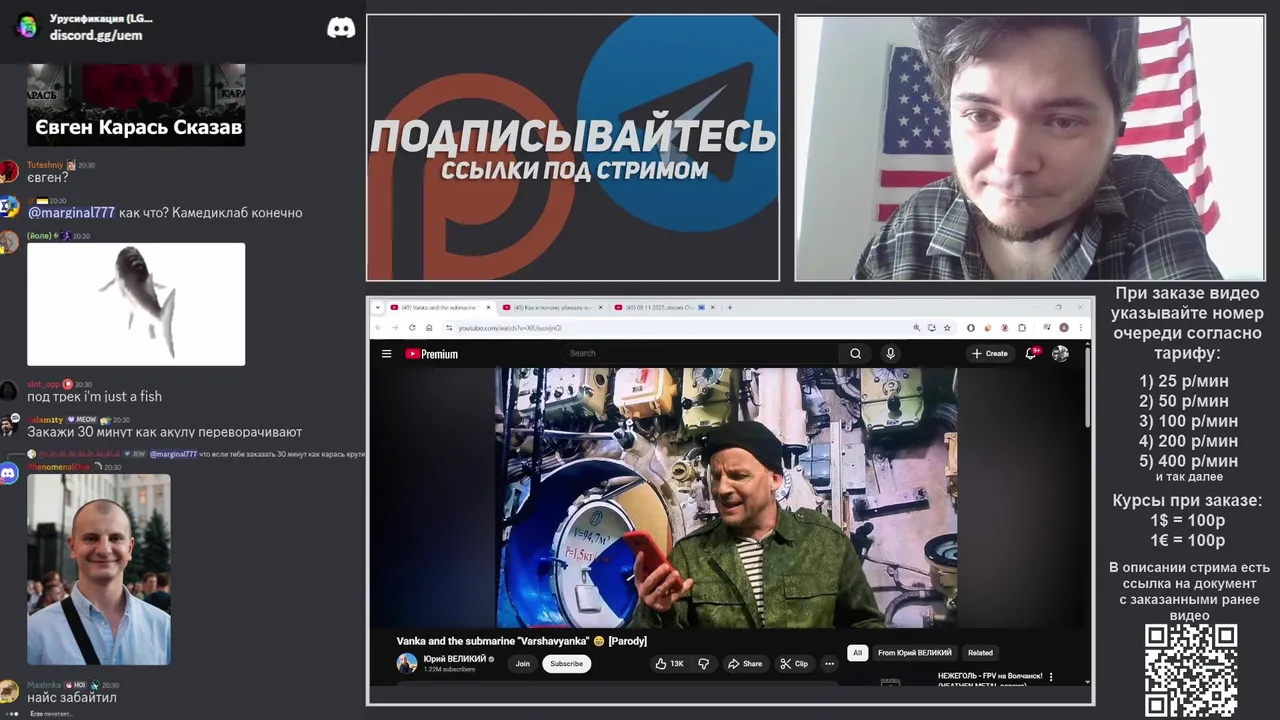Go forward in the browser

[x=395, y=328]
